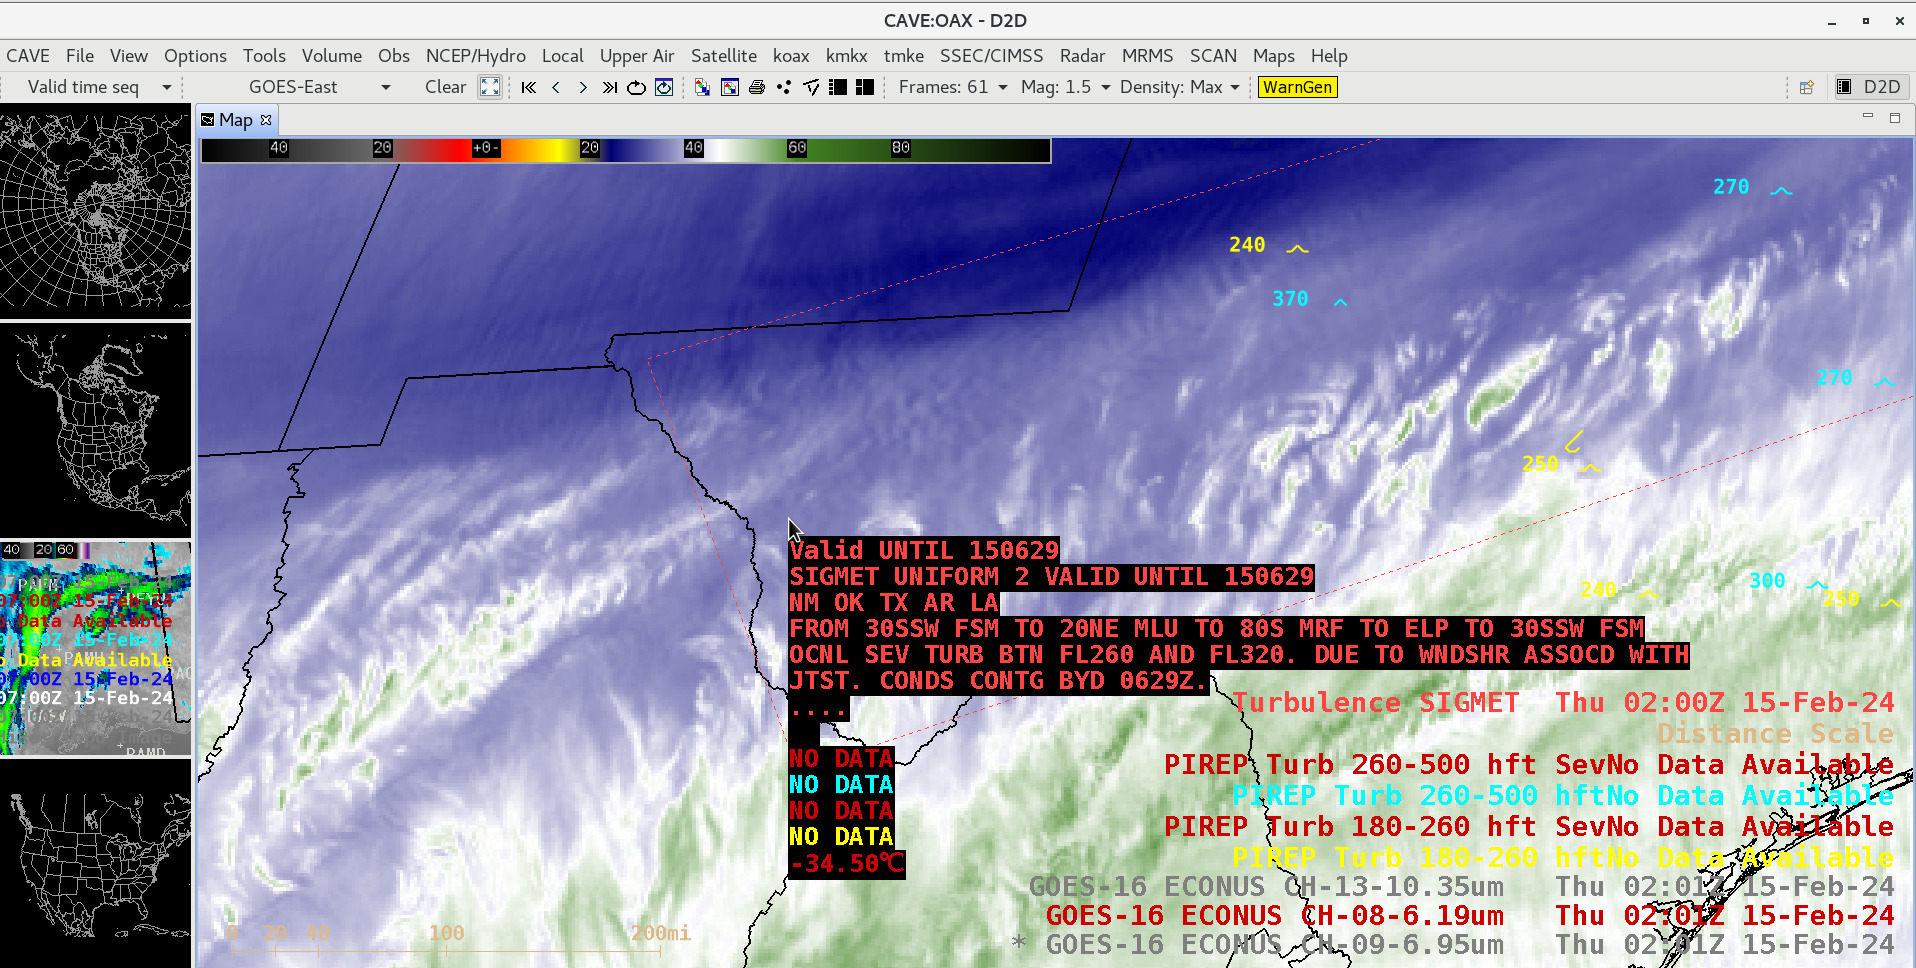Toggle loop animation icon

click(x=636, y=87)
